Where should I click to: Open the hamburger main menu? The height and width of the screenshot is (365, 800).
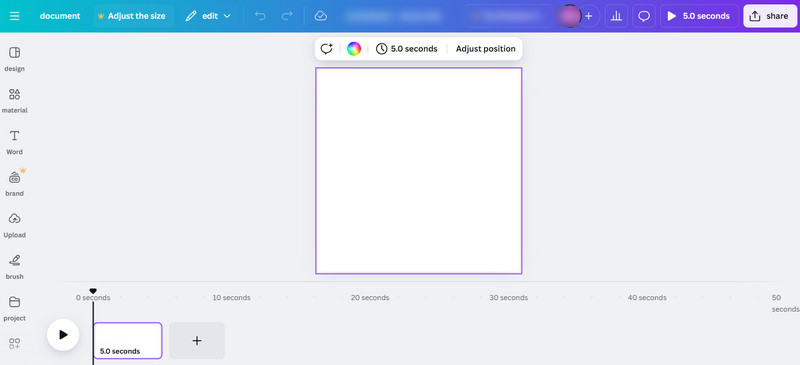click(14, 16)
